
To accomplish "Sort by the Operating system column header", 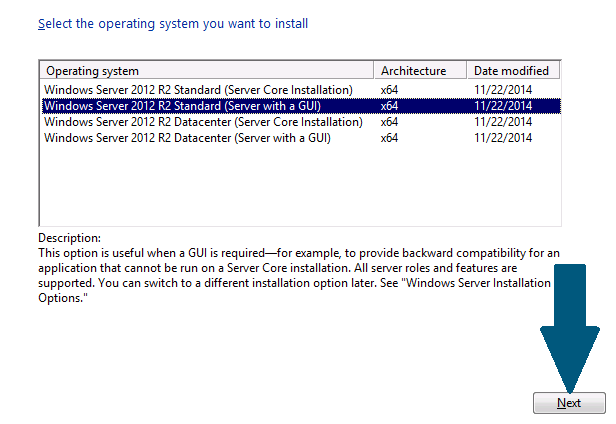I will pos(207,71).
